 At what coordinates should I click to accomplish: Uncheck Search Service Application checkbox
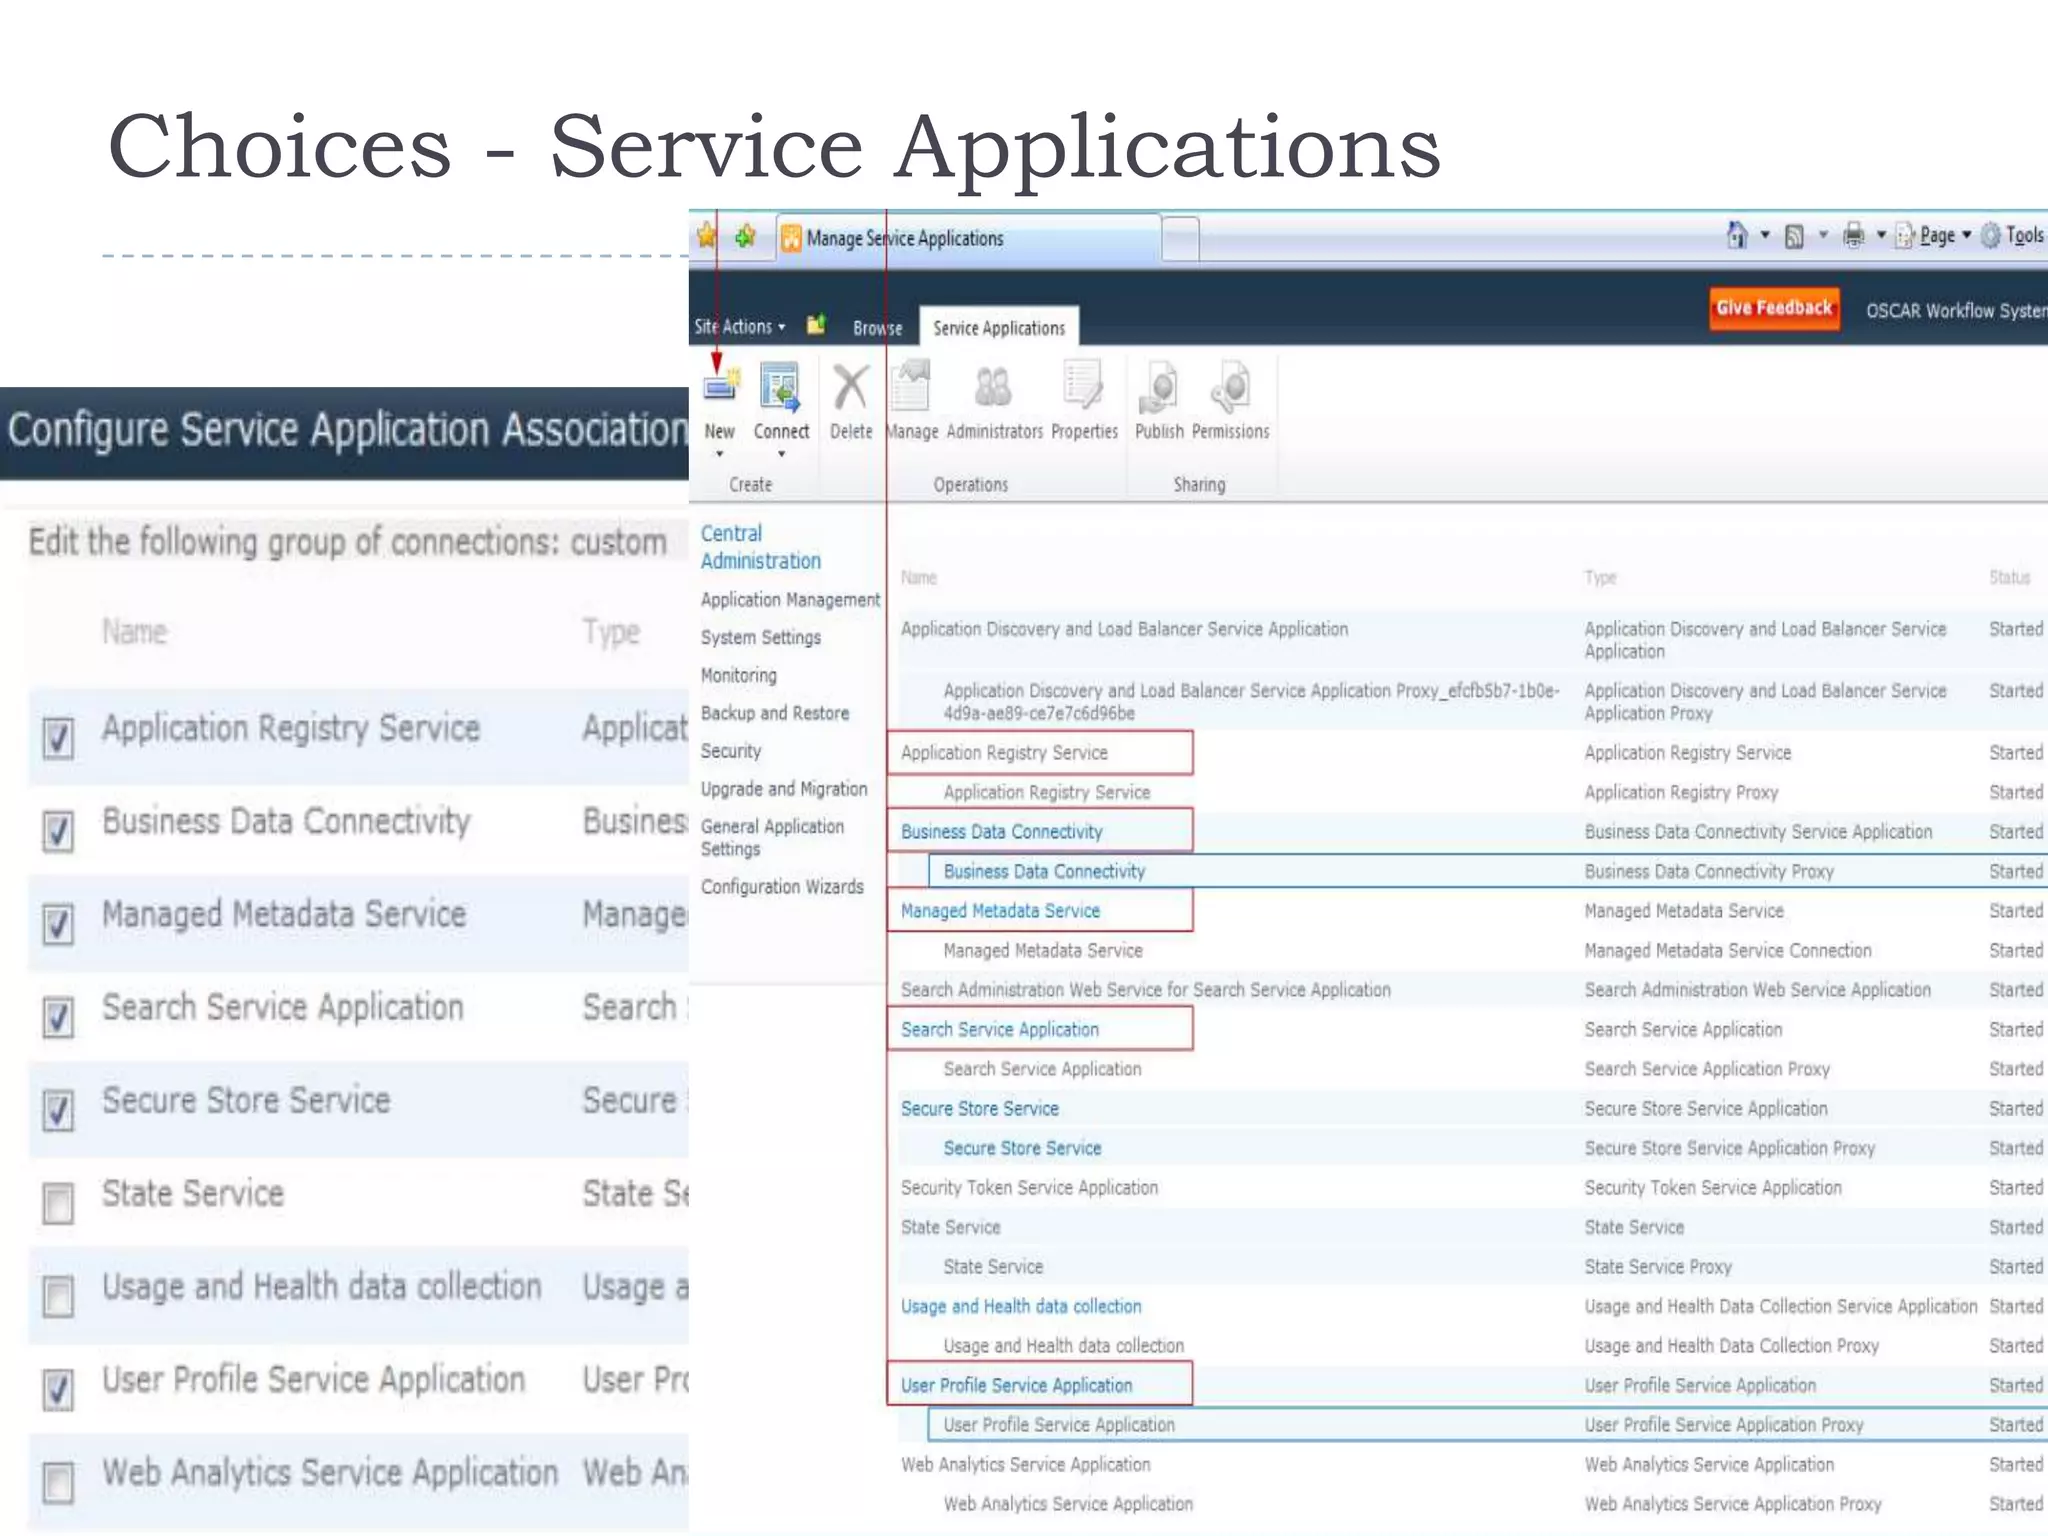58,1017
